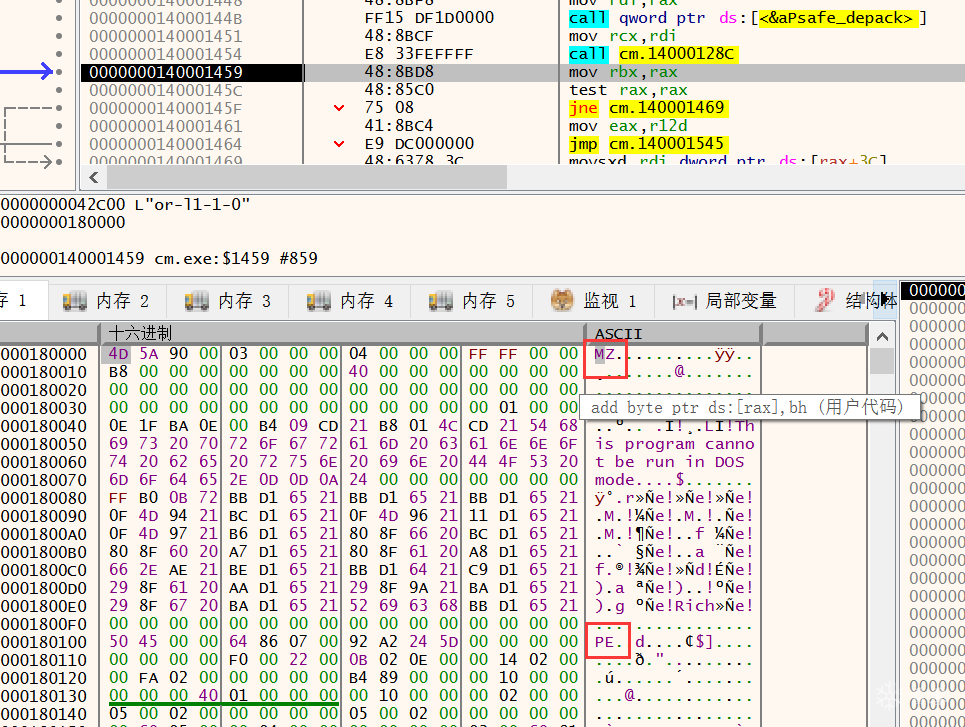
Task: Switch to the 内存 2 dump tab
Action: tap(107, 301)
